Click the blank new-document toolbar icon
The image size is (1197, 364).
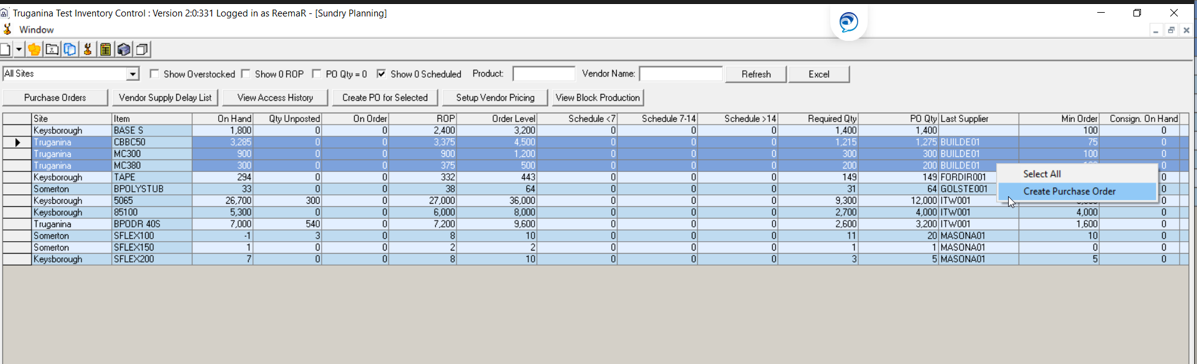5,50
